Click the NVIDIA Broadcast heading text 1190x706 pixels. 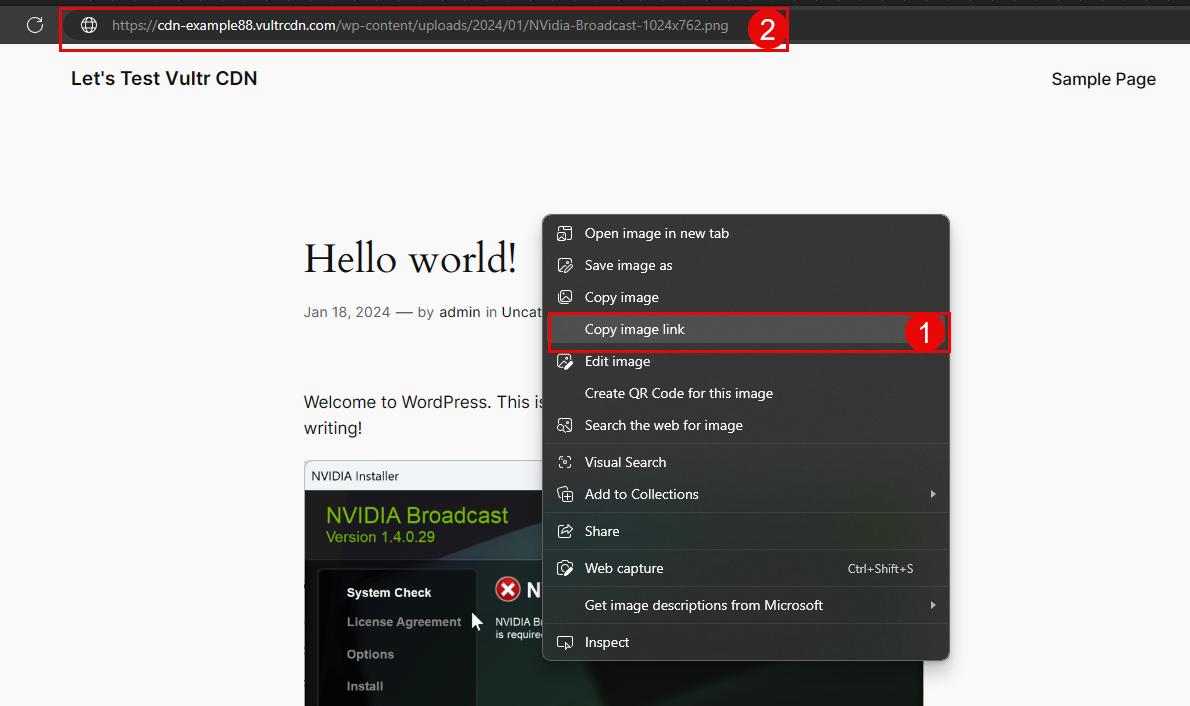(x=417, y=515)
